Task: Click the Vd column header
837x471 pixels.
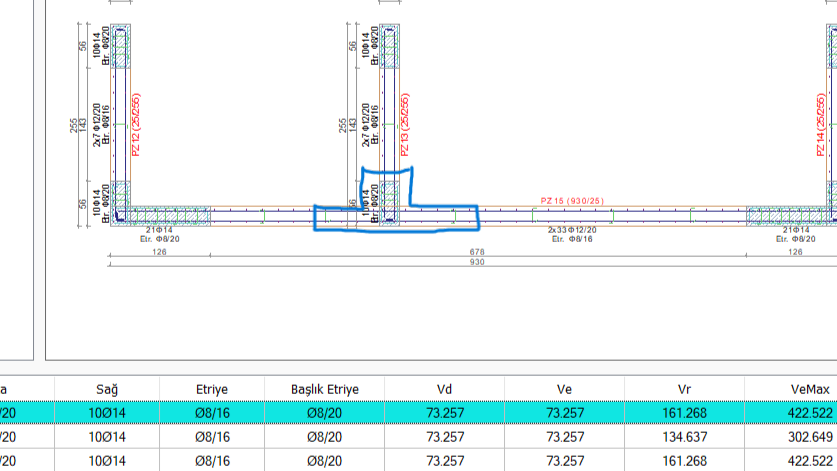Action: coord(444,389)
